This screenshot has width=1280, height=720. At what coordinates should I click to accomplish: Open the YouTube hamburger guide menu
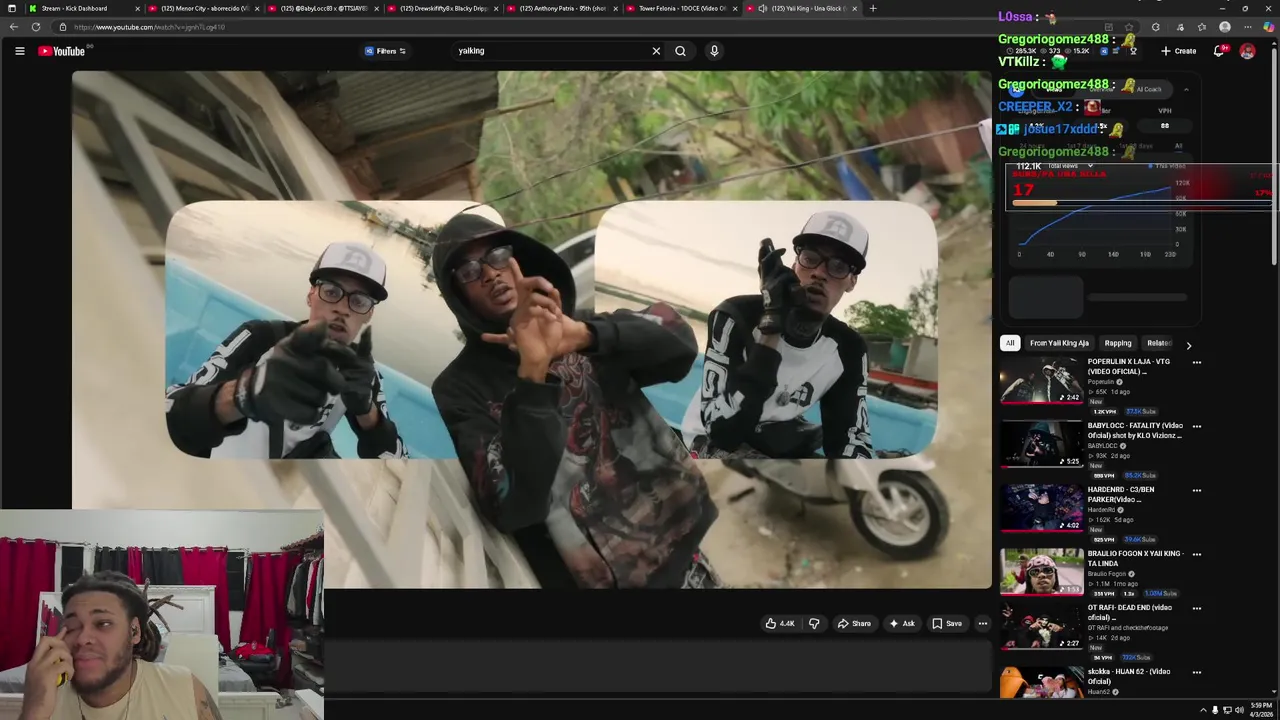19,51
